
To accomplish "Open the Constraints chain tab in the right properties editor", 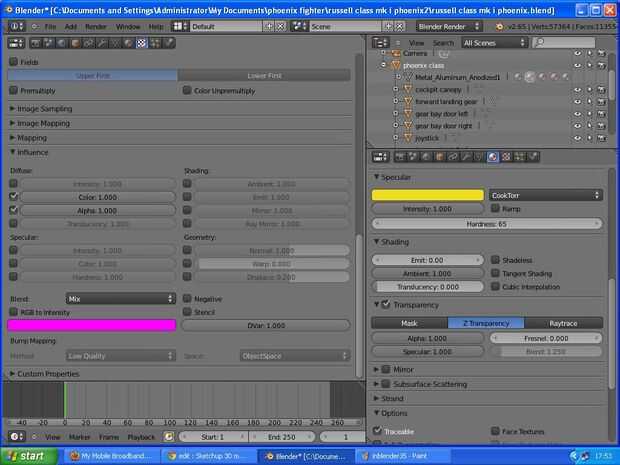I will tap(453, 157).
